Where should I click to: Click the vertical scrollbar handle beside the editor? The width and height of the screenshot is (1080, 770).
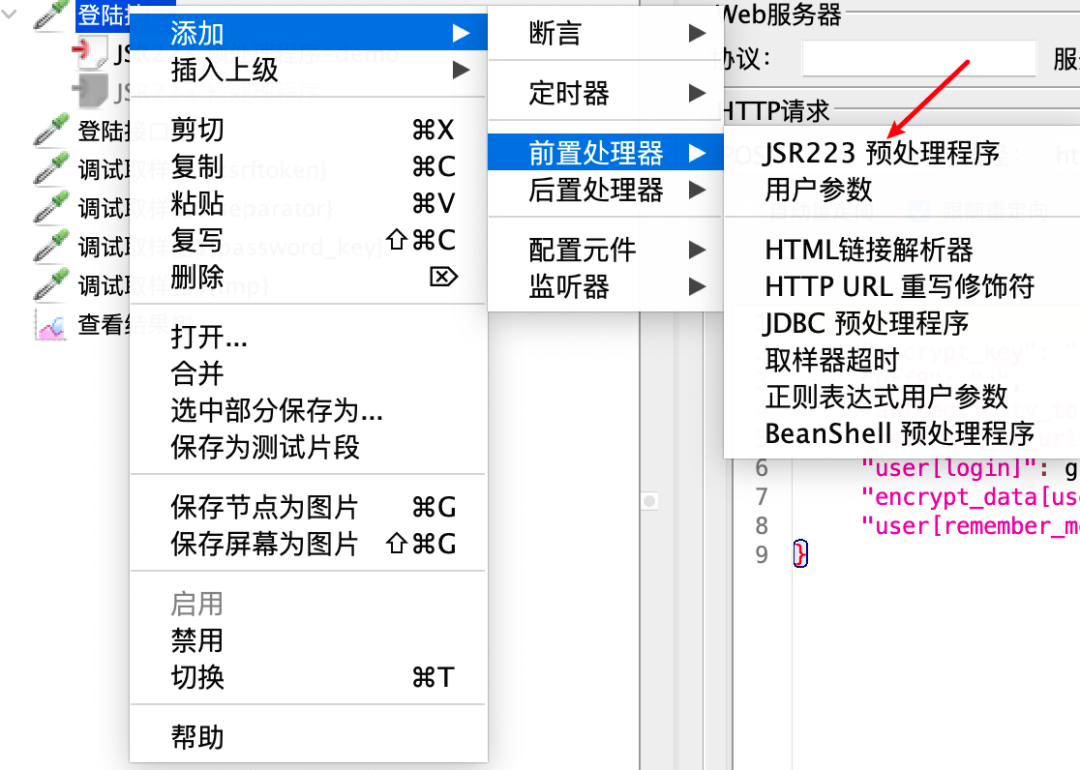click(x=651, y=500)
